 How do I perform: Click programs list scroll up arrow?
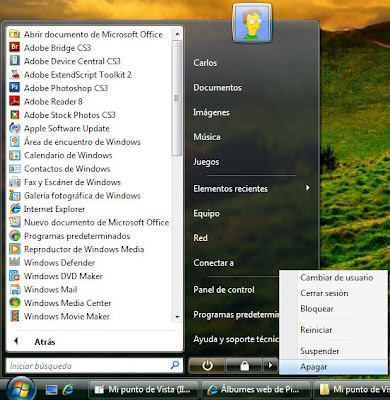tap(177, 34)
